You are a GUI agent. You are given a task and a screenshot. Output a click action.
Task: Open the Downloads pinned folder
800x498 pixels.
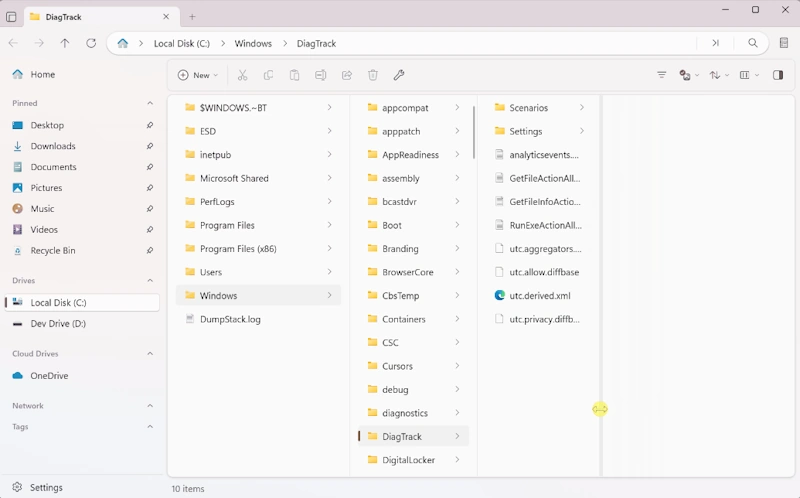tap(82, 146)
